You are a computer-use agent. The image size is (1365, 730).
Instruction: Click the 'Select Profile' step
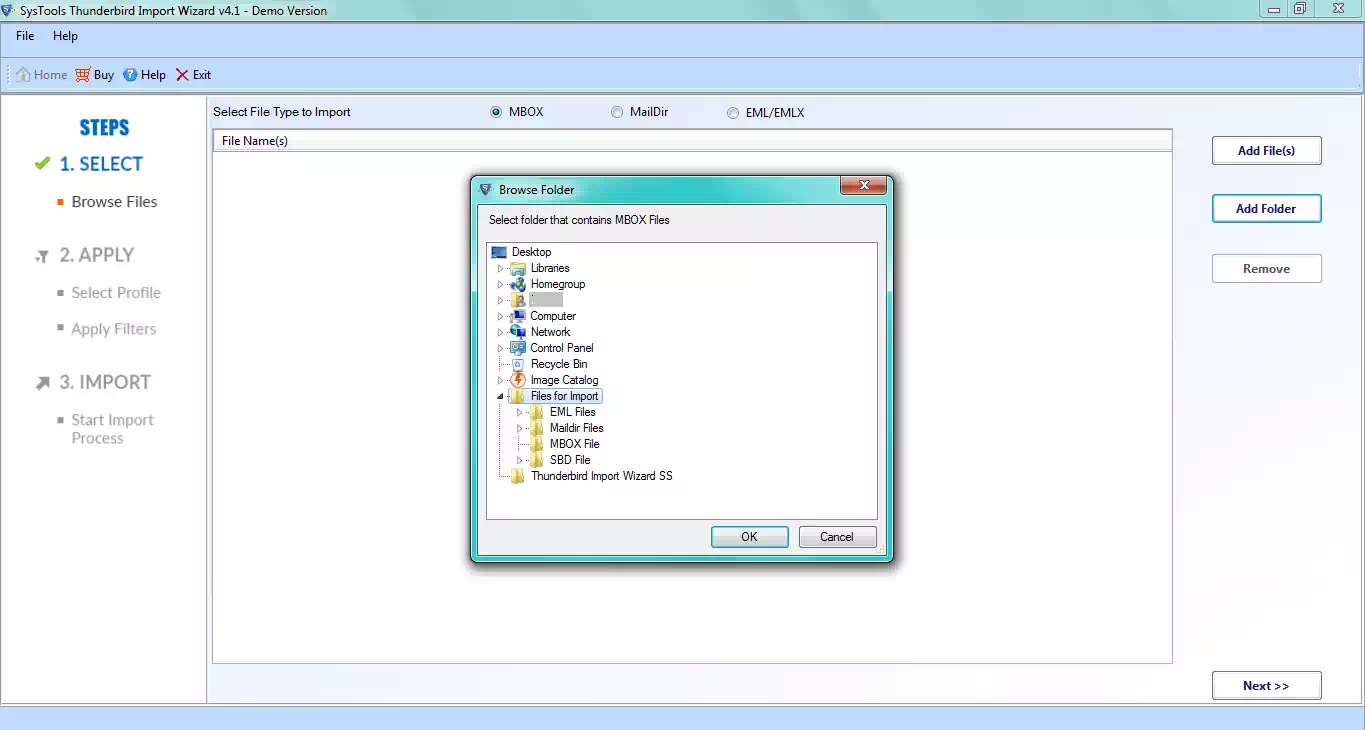pyautogui.click(x=116, y=293)
